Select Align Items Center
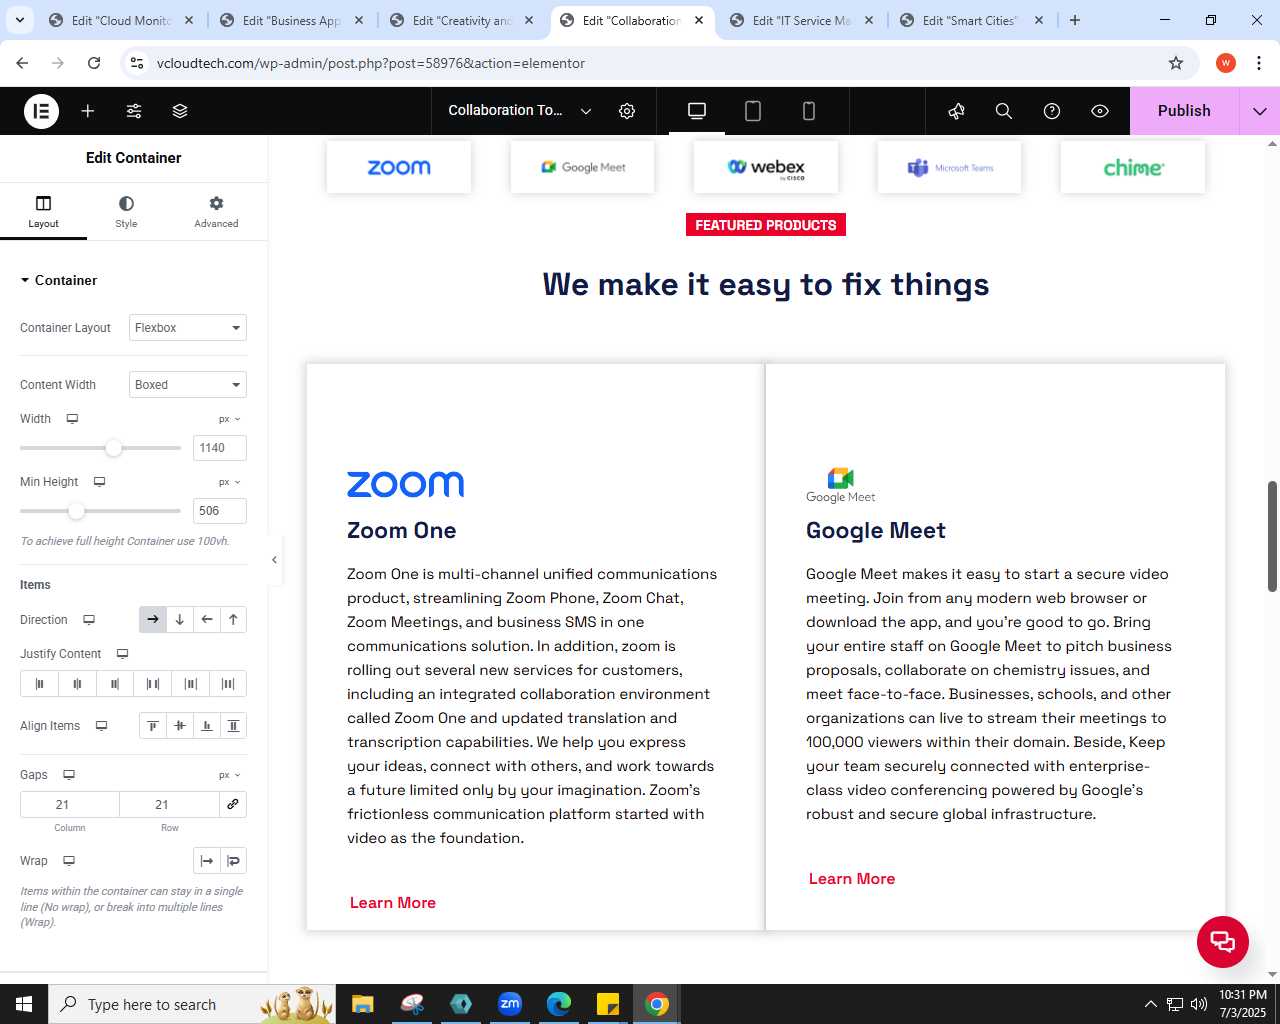Image resolution: width=1280 pixels, height=1024 pixels. tap(180, 726)
